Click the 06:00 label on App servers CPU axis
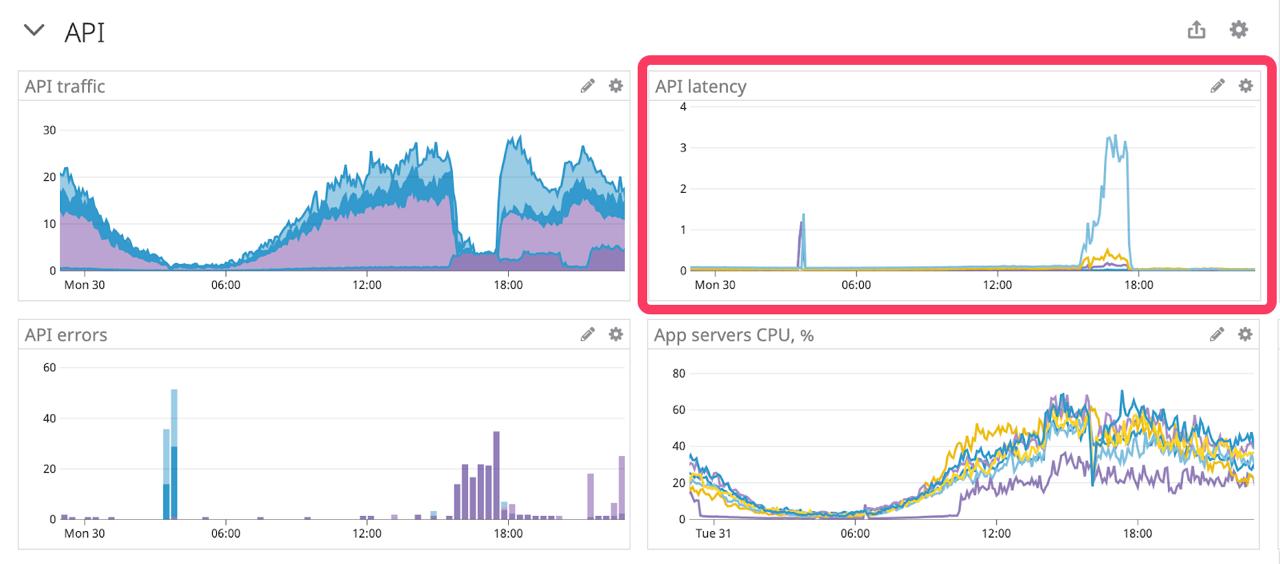This screenshot has height=564, width=1280. point(856,533)
